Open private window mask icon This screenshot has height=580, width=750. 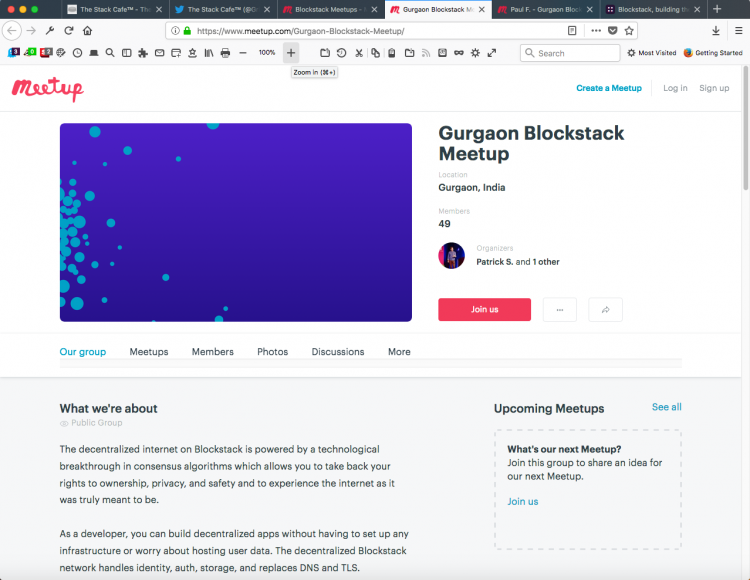(459, 53)
